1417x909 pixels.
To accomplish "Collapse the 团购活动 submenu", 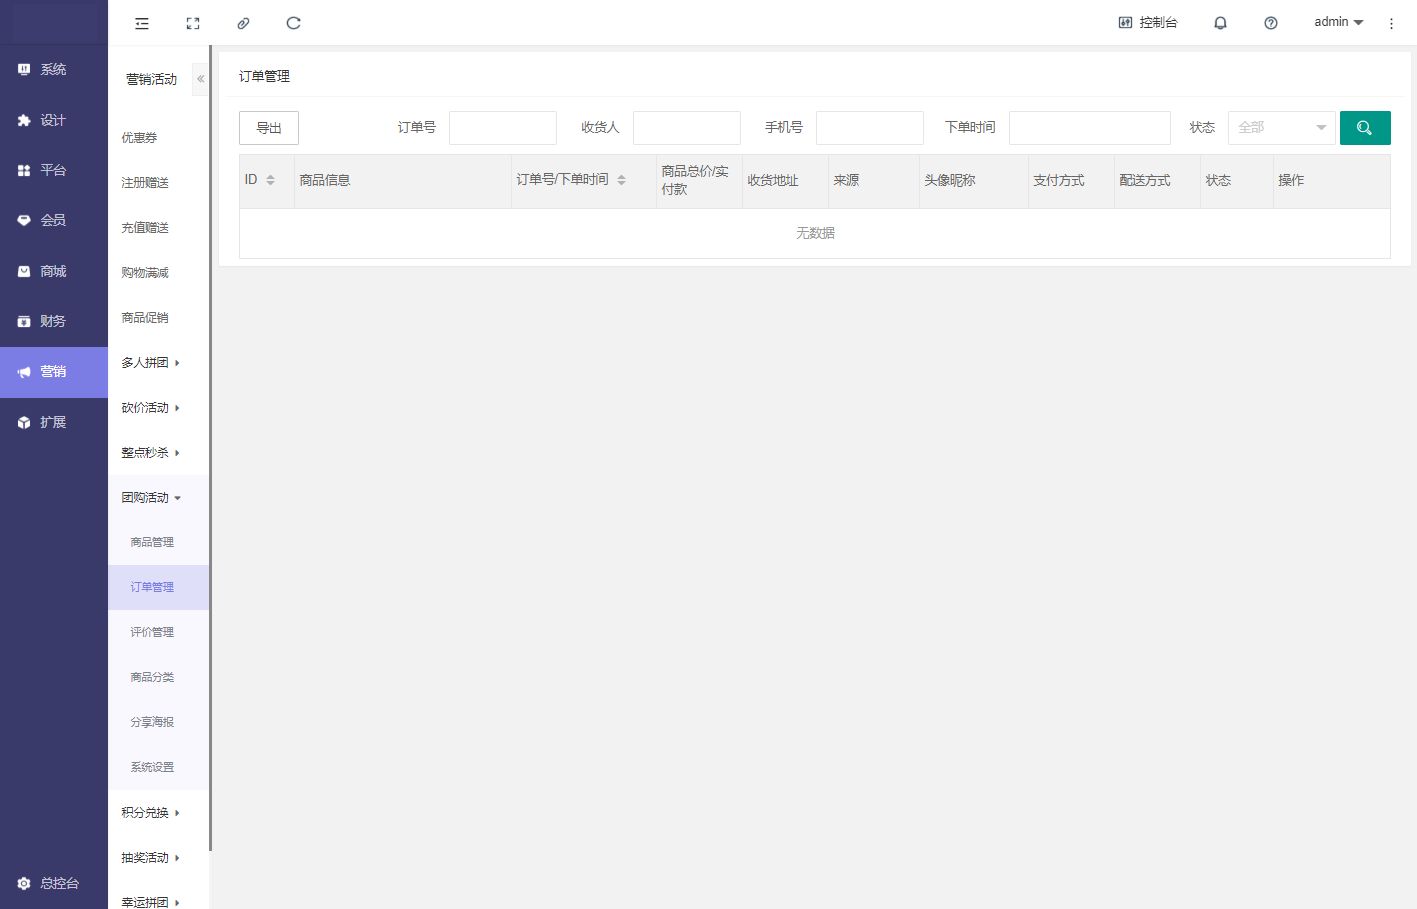I will 150,498.
